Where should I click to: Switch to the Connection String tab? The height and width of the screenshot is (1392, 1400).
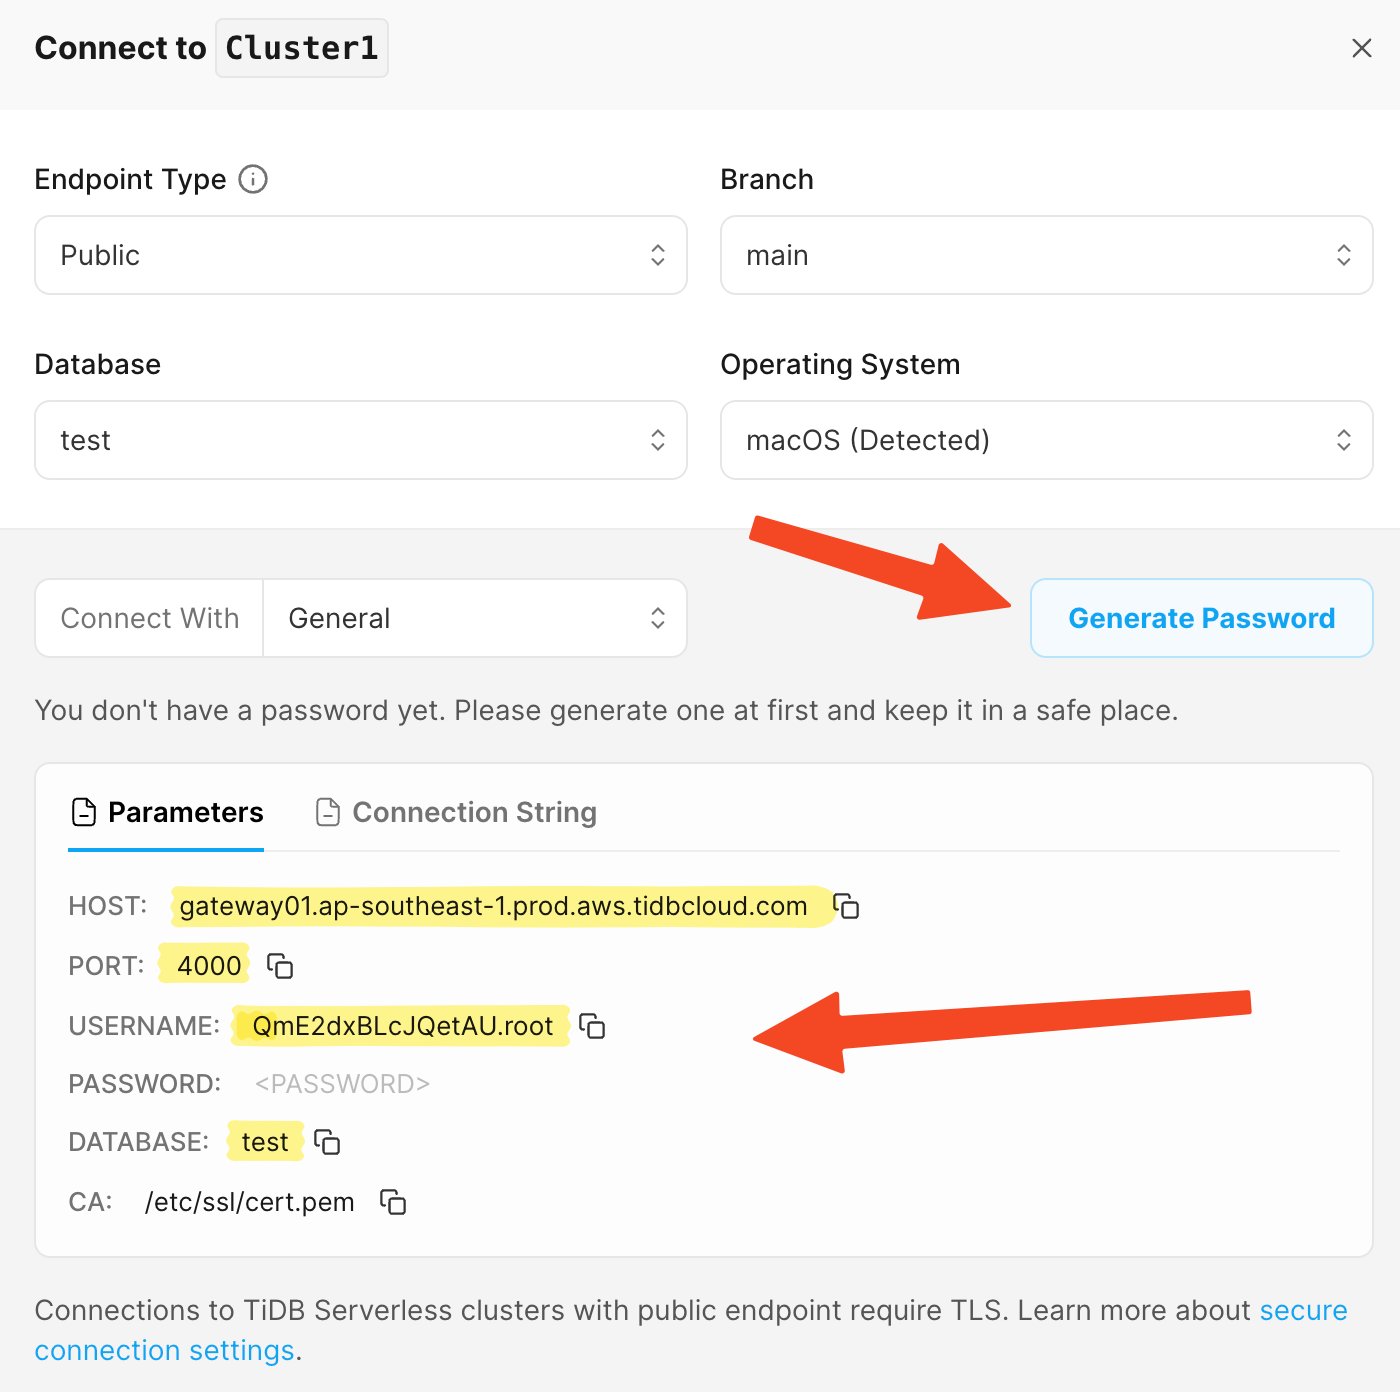(456, 812)
